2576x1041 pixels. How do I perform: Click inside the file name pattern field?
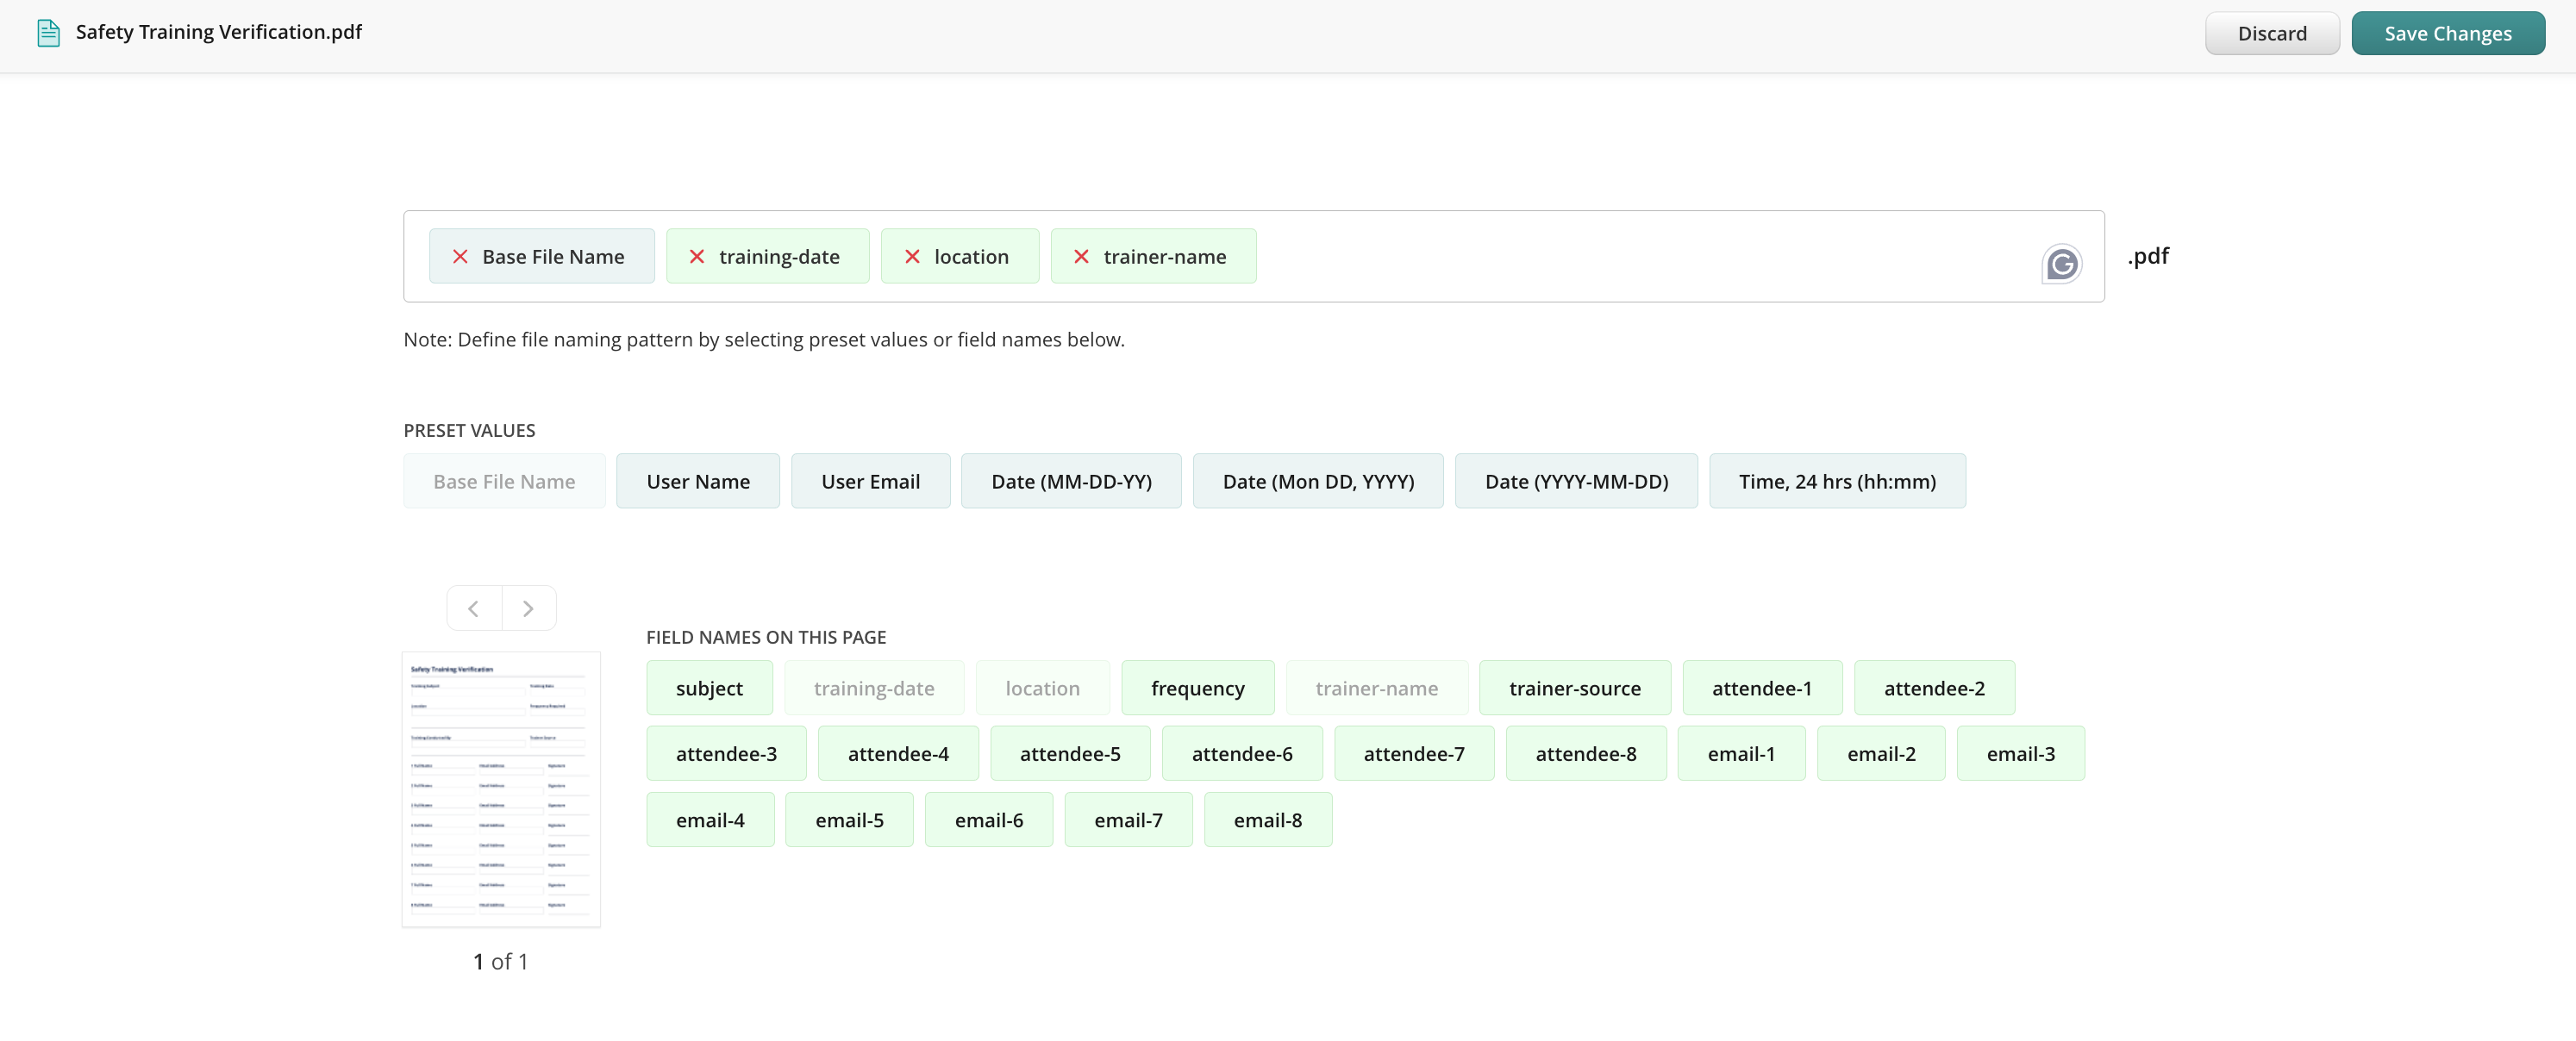click(1640, 257)
